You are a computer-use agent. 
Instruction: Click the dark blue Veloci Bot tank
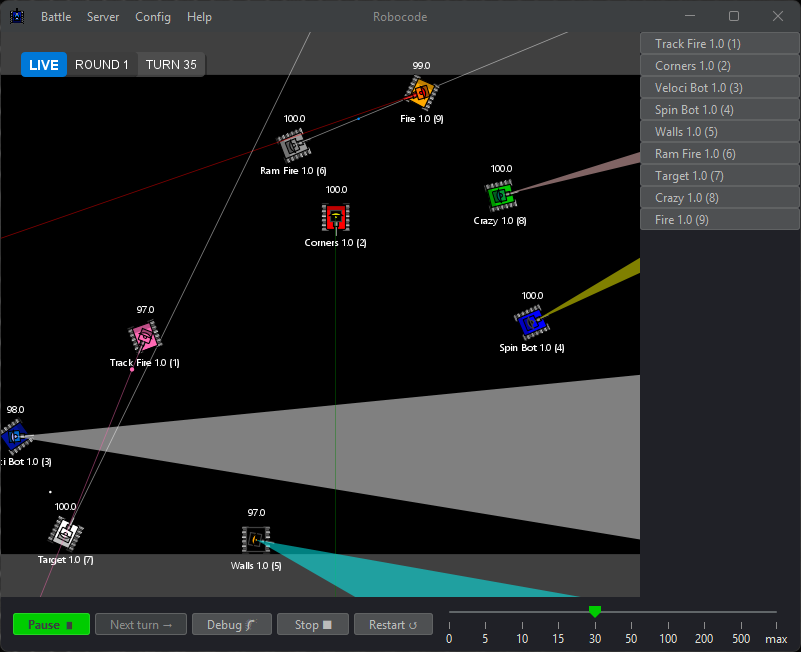15,436
